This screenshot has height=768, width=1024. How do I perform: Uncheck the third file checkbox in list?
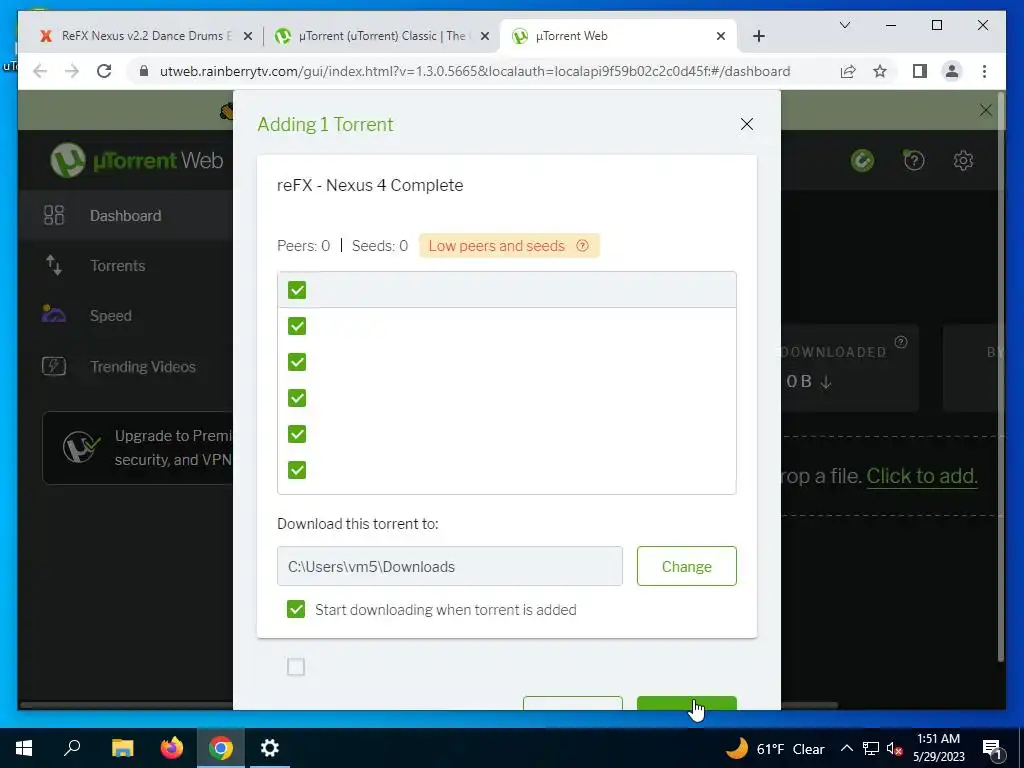coord(297,362)
